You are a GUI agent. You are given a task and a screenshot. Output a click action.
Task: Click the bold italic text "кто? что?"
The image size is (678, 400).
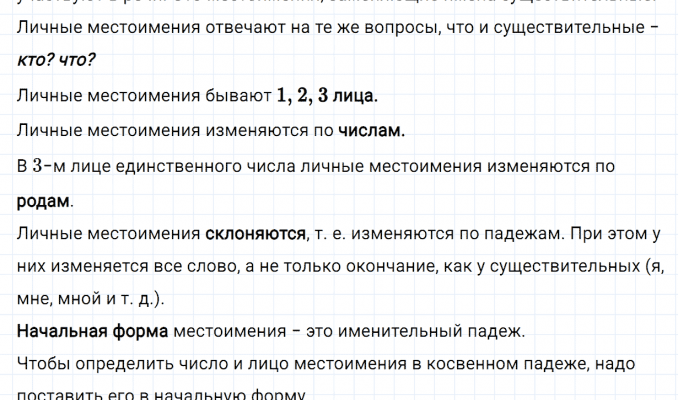click(x=54, y=61)
